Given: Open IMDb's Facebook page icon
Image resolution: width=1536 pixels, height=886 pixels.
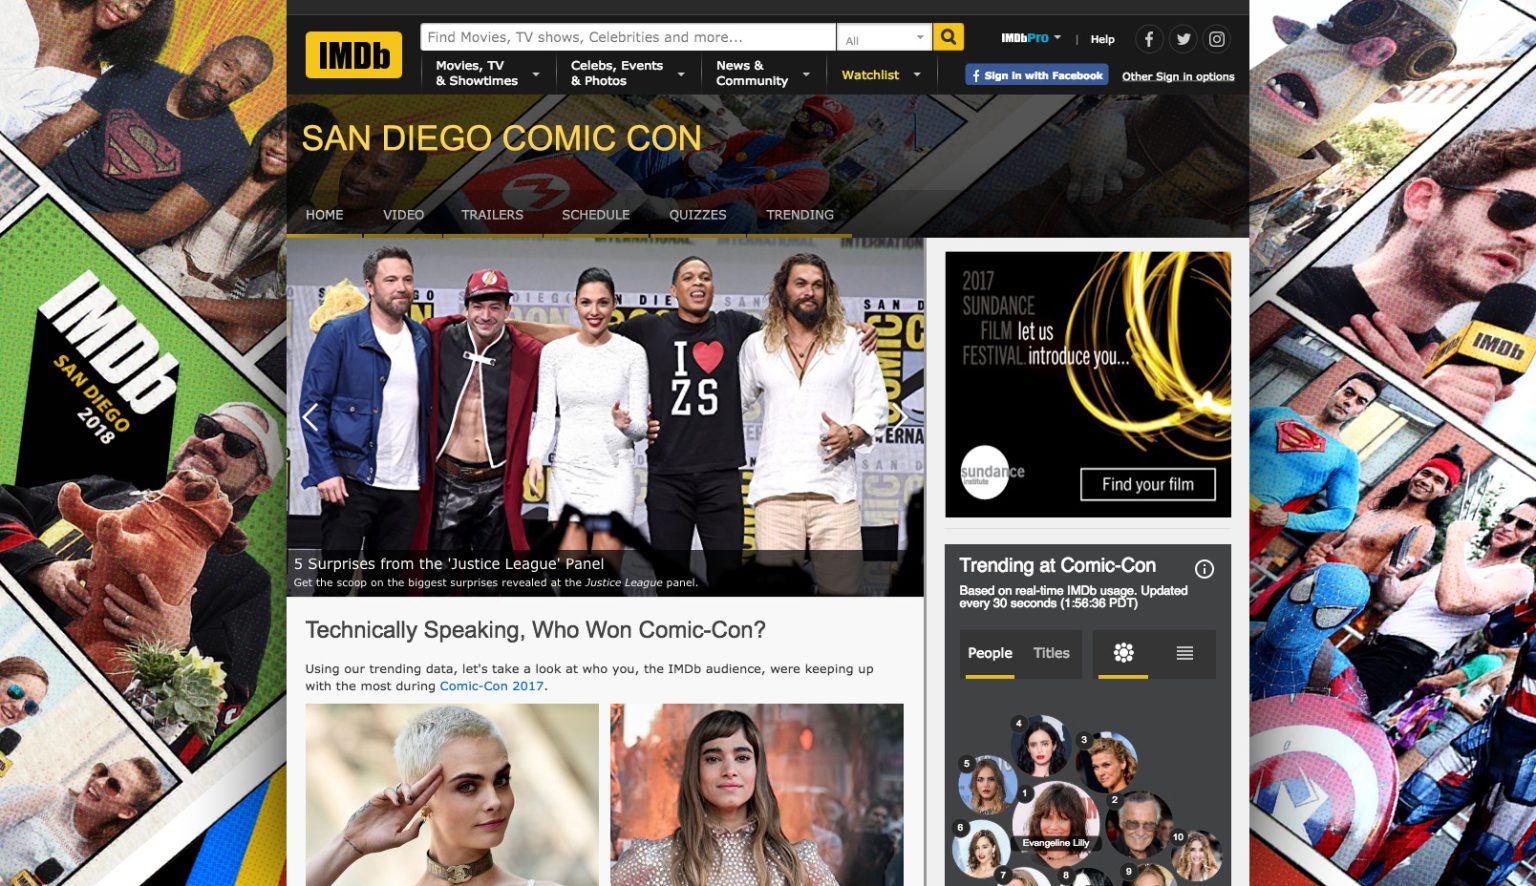Looking at the screenshot, I should click(1149, 39).
